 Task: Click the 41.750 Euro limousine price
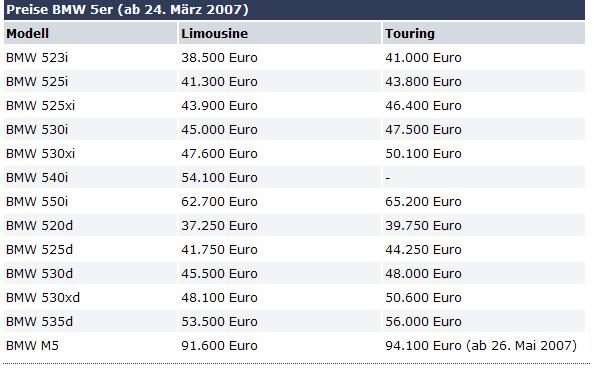point(219,249)
